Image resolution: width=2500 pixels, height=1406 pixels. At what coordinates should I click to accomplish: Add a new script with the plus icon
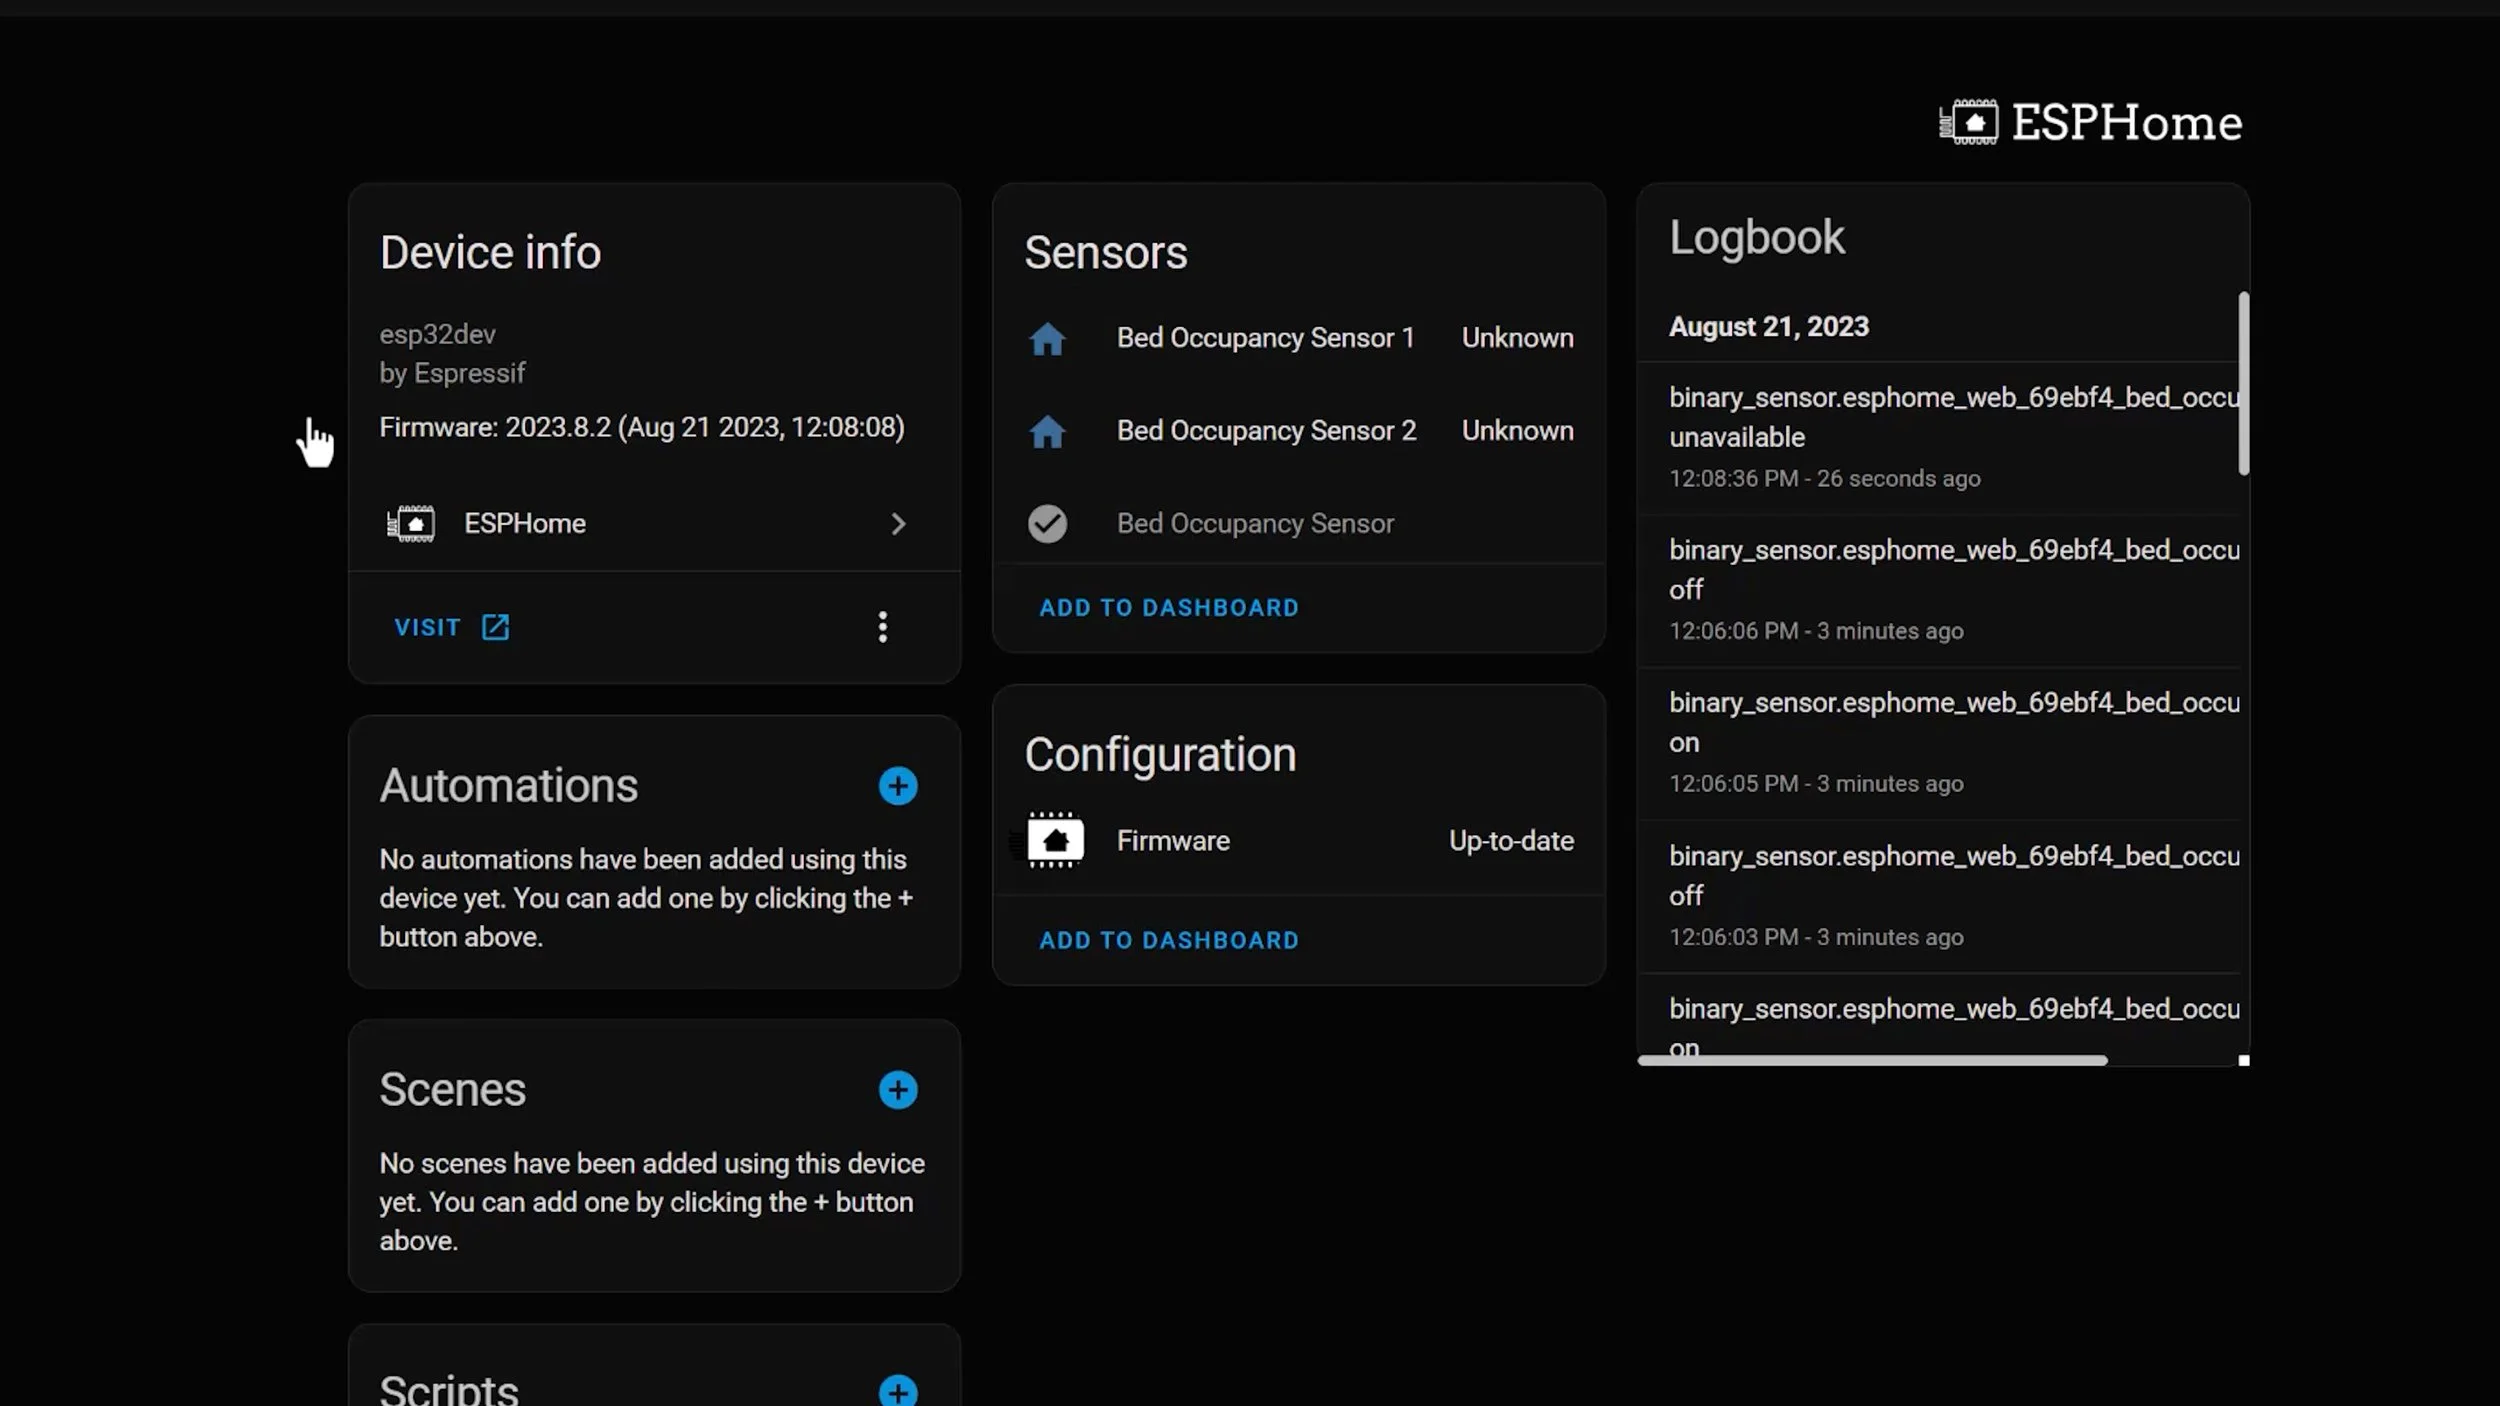point(897,1390)
